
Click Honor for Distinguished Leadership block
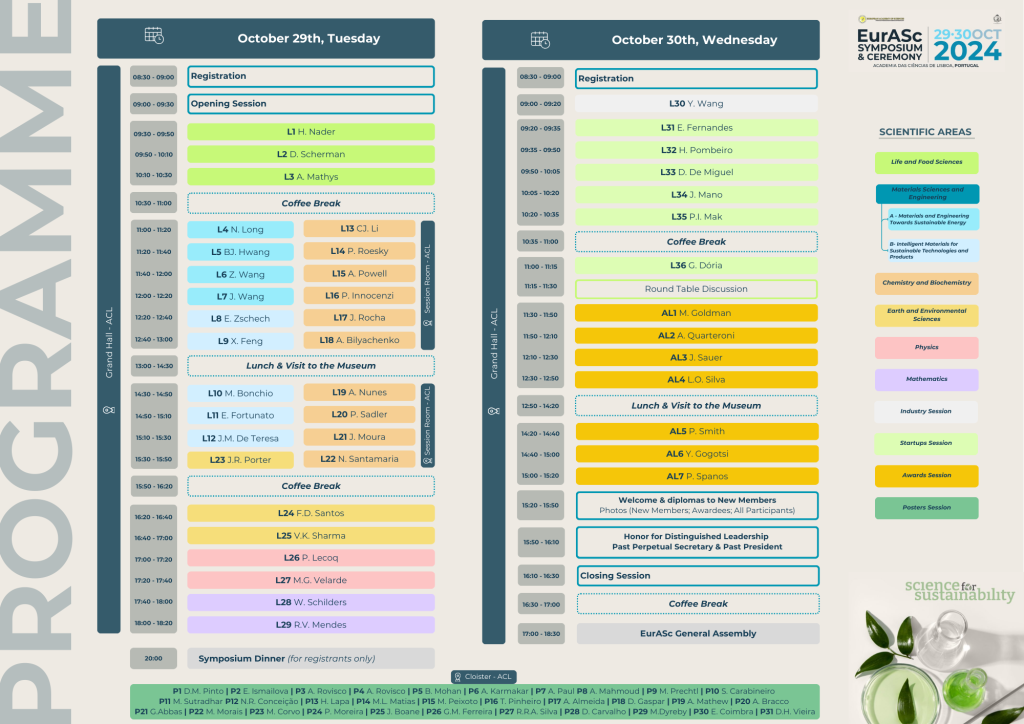[697, 542]
